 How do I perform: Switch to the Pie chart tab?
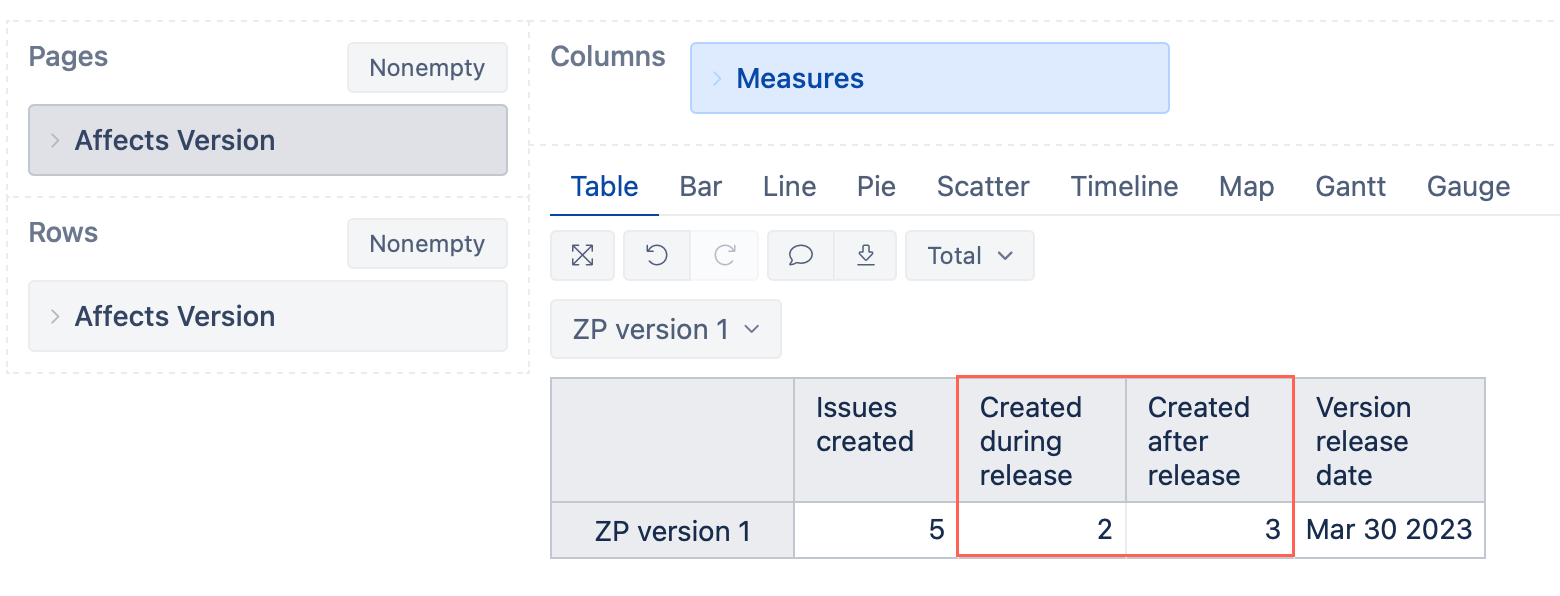(x=876, y=187)
